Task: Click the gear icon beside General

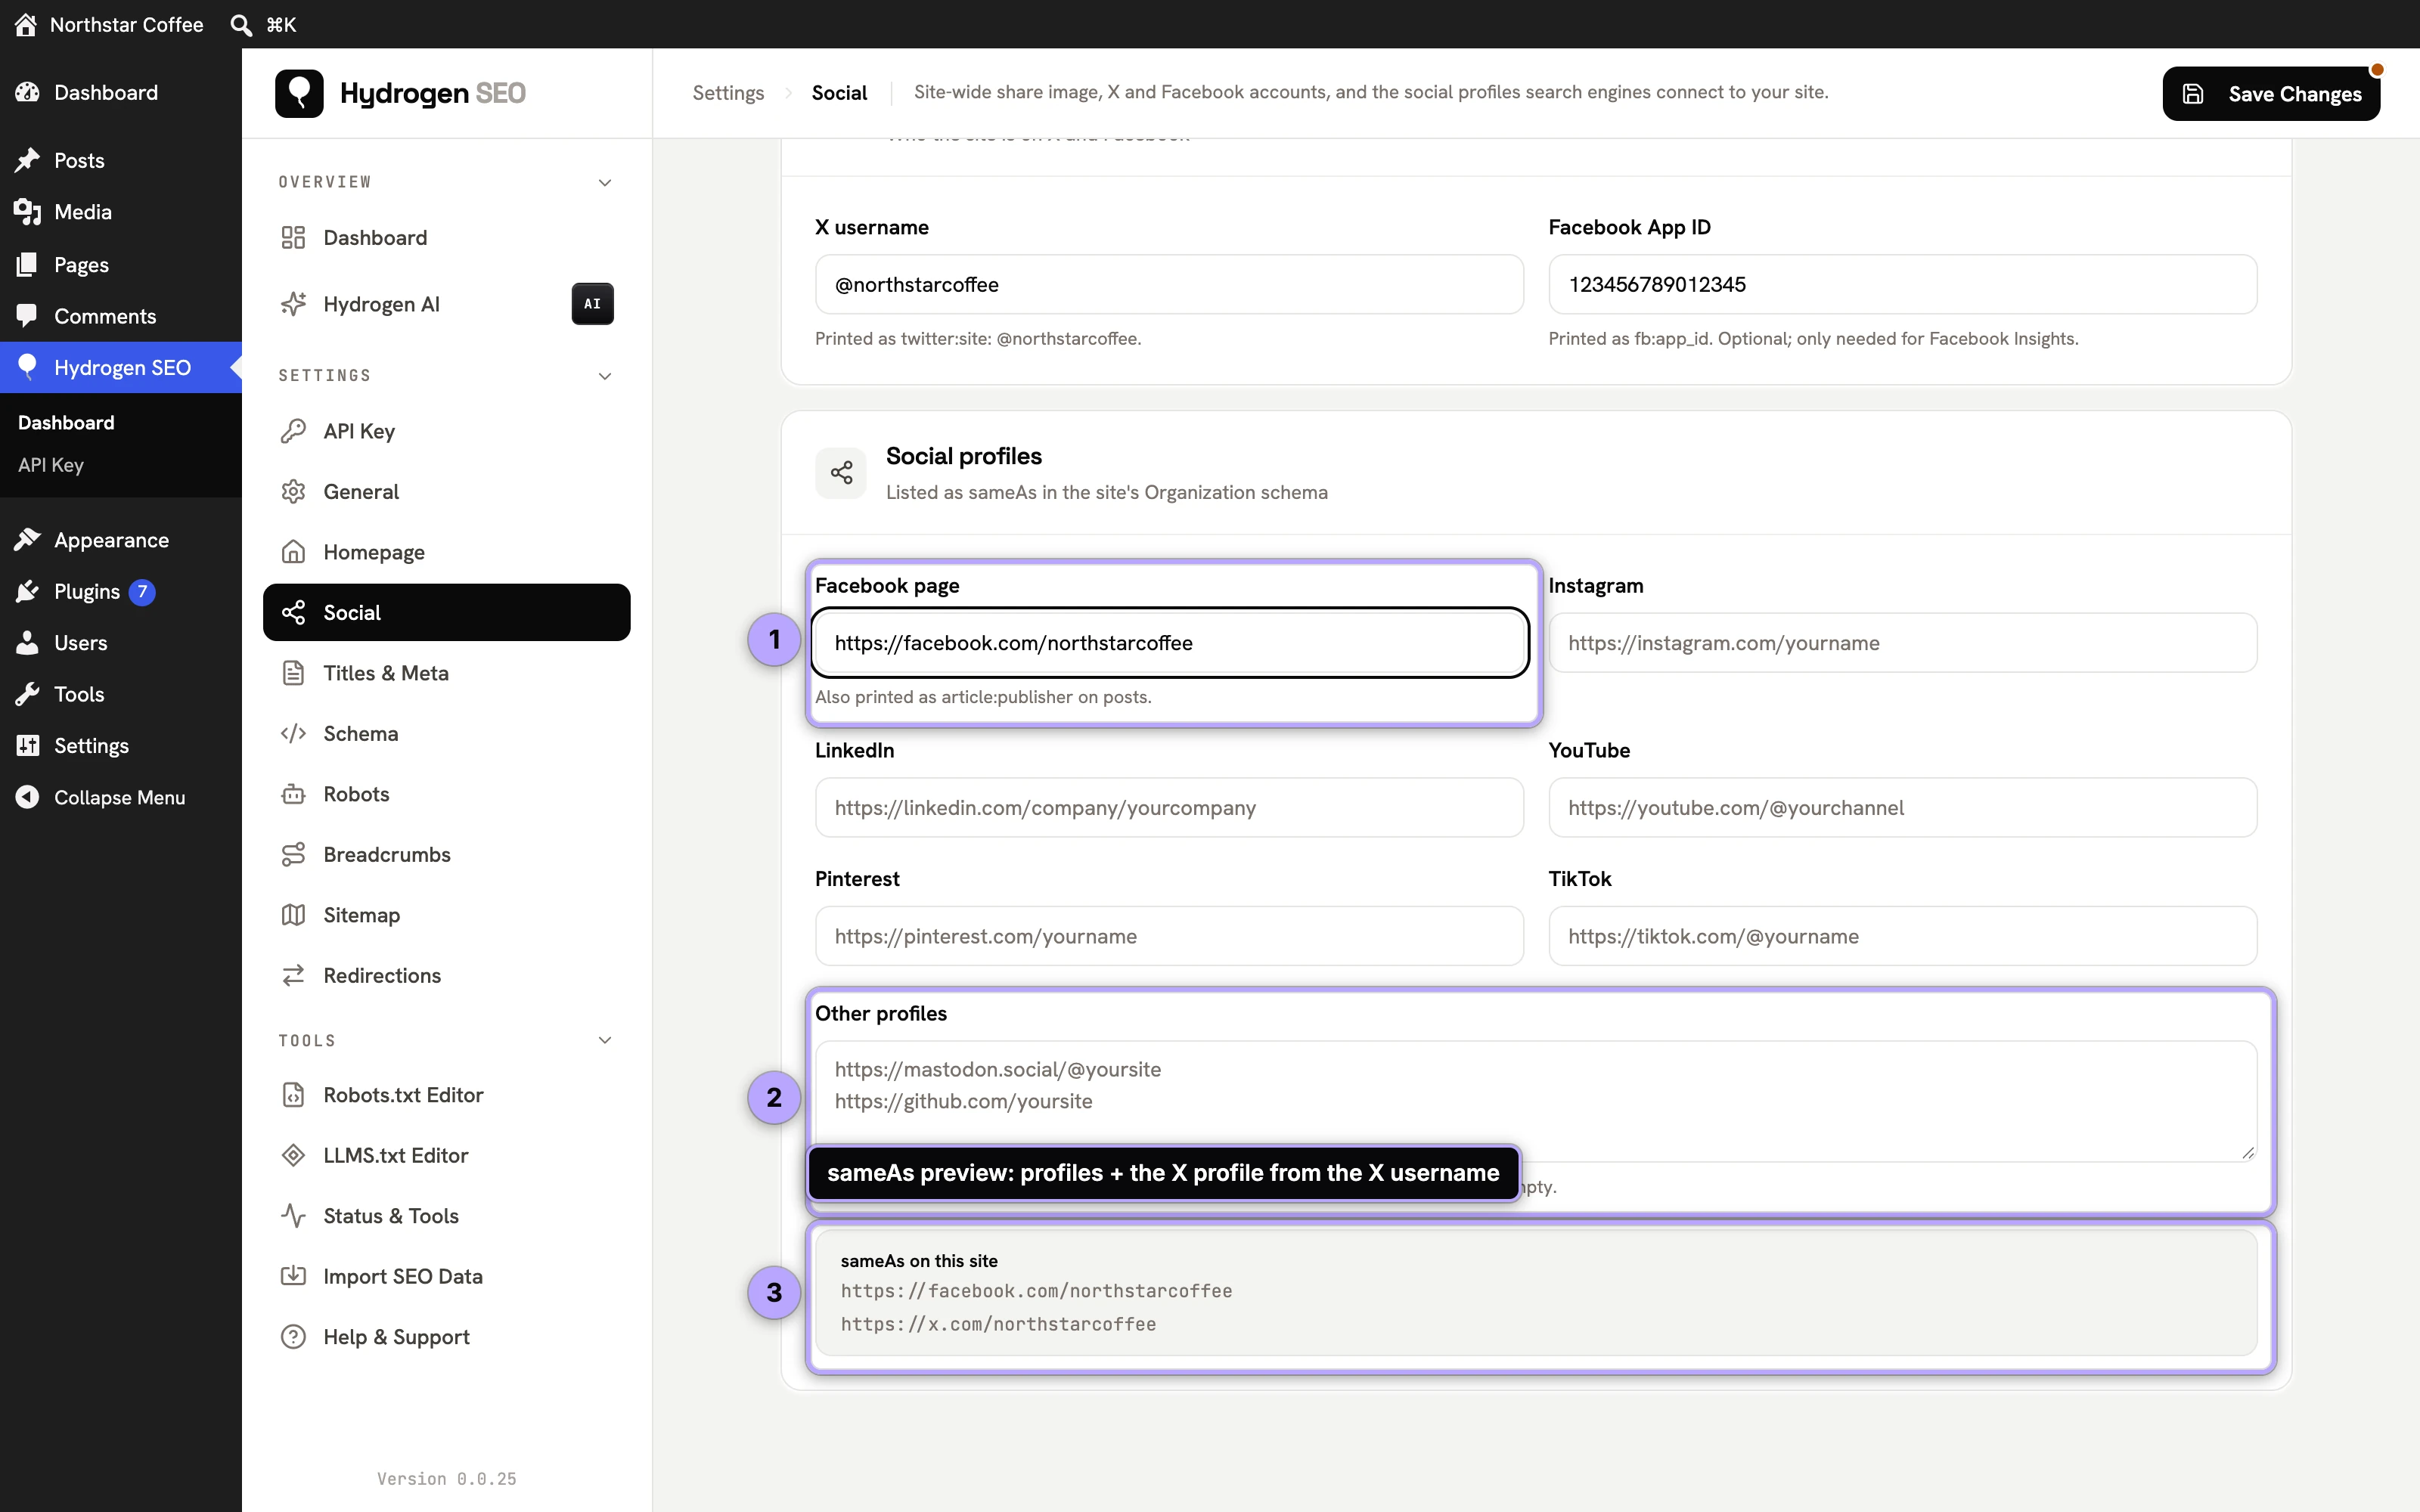Action: (x=293, y=492)
